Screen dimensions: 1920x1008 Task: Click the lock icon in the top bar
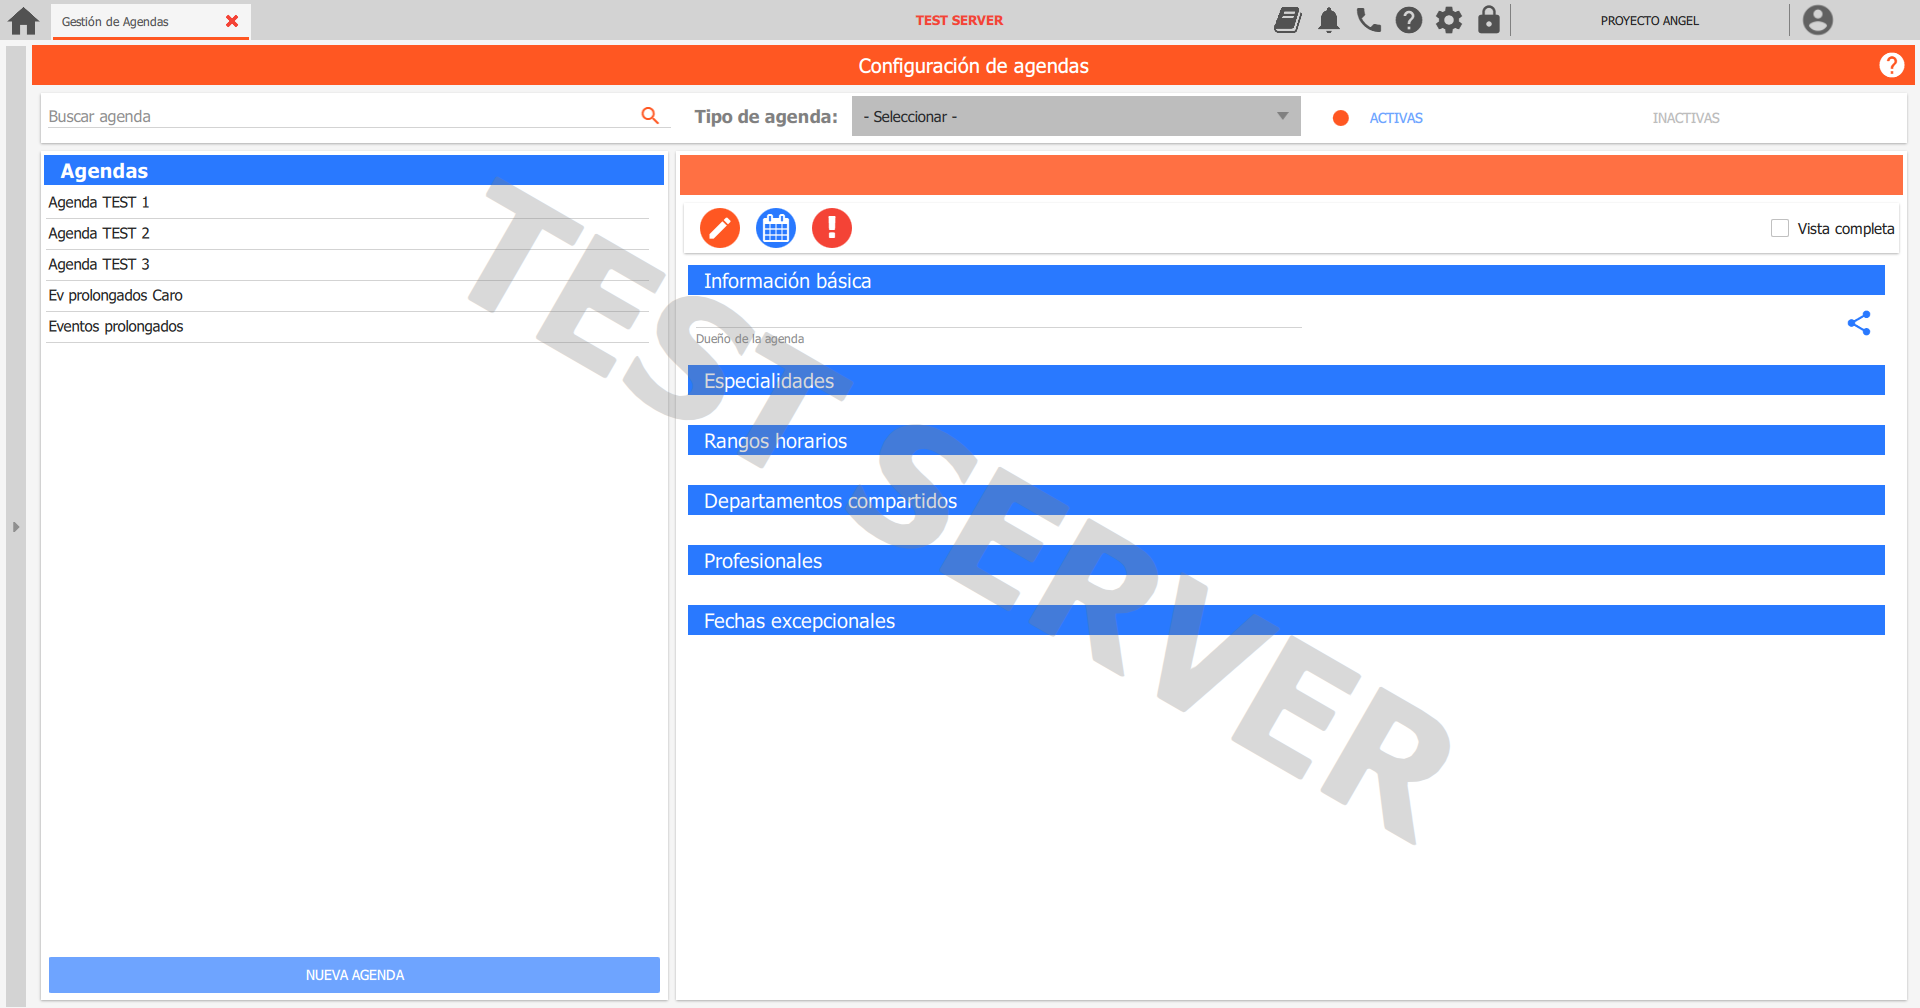tap(1489, 20)
